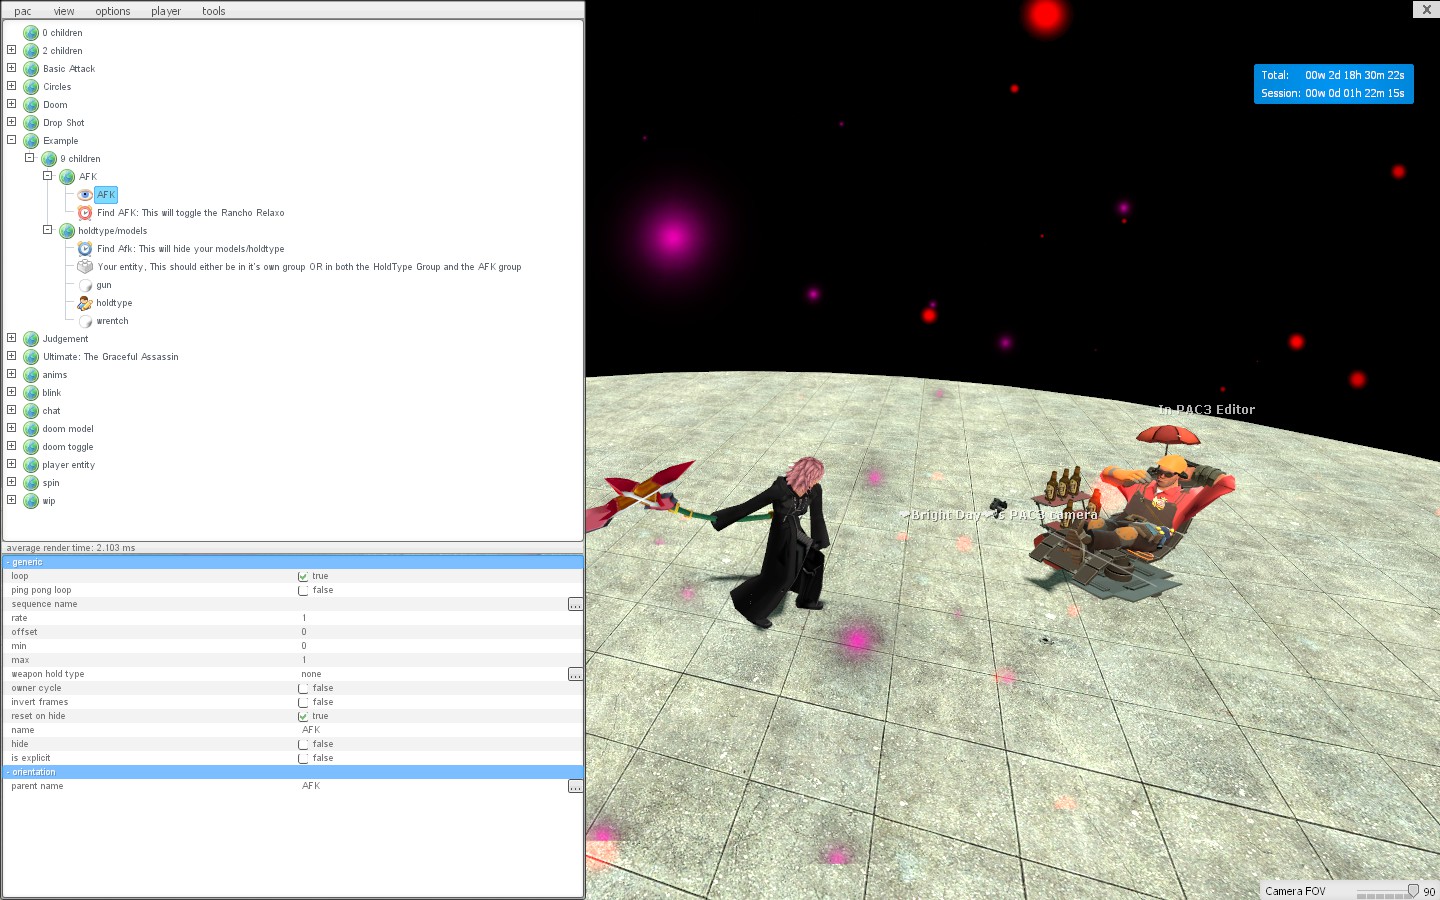Click the model icon next to gun
This screenshot has width=1440, height=900.
85,285
